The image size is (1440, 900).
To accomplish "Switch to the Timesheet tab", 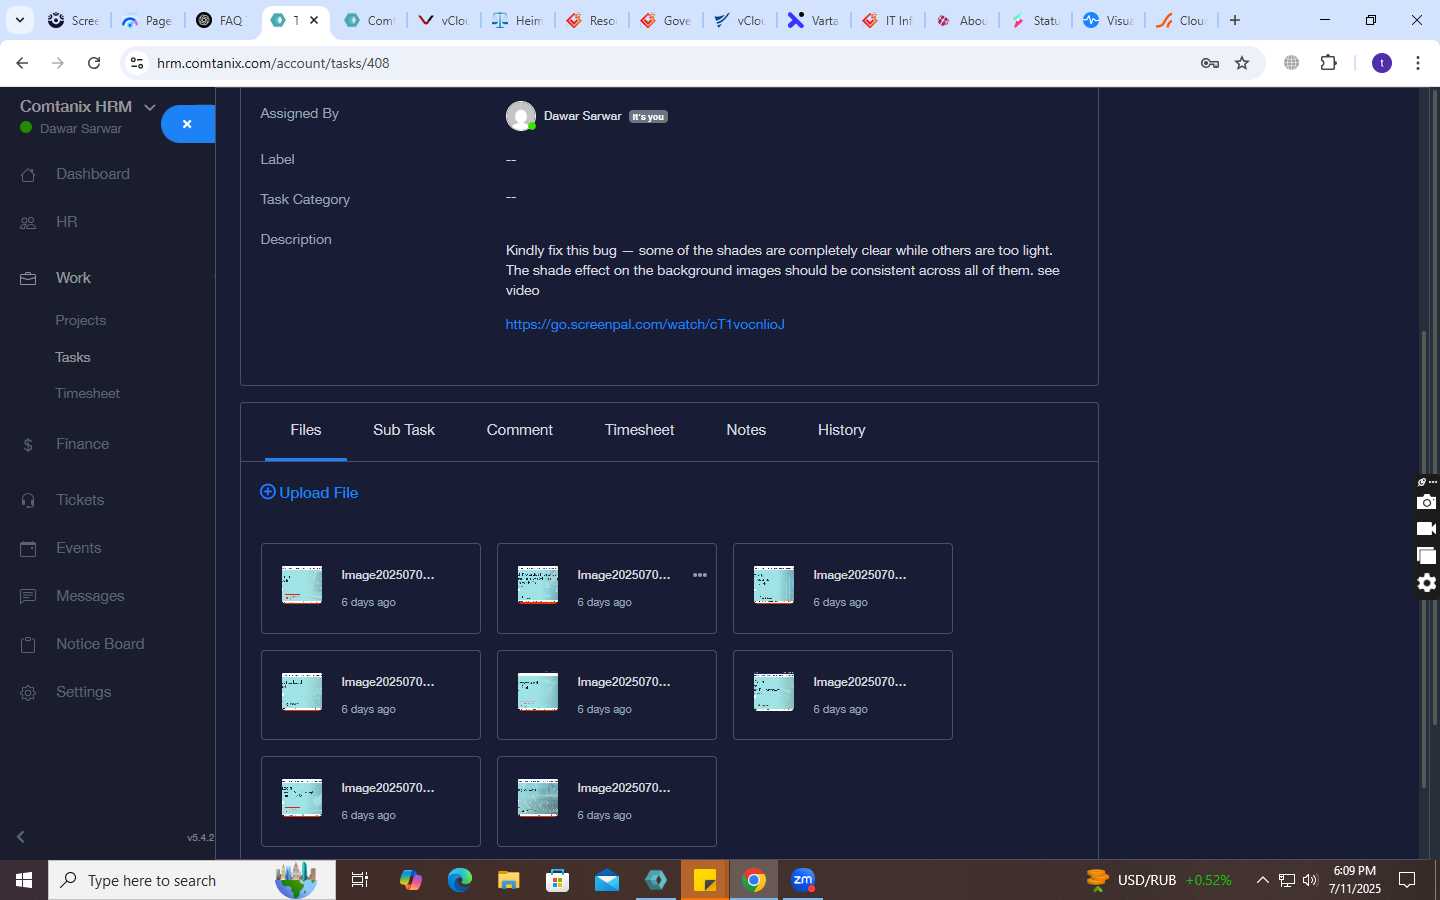I will 639,430.
